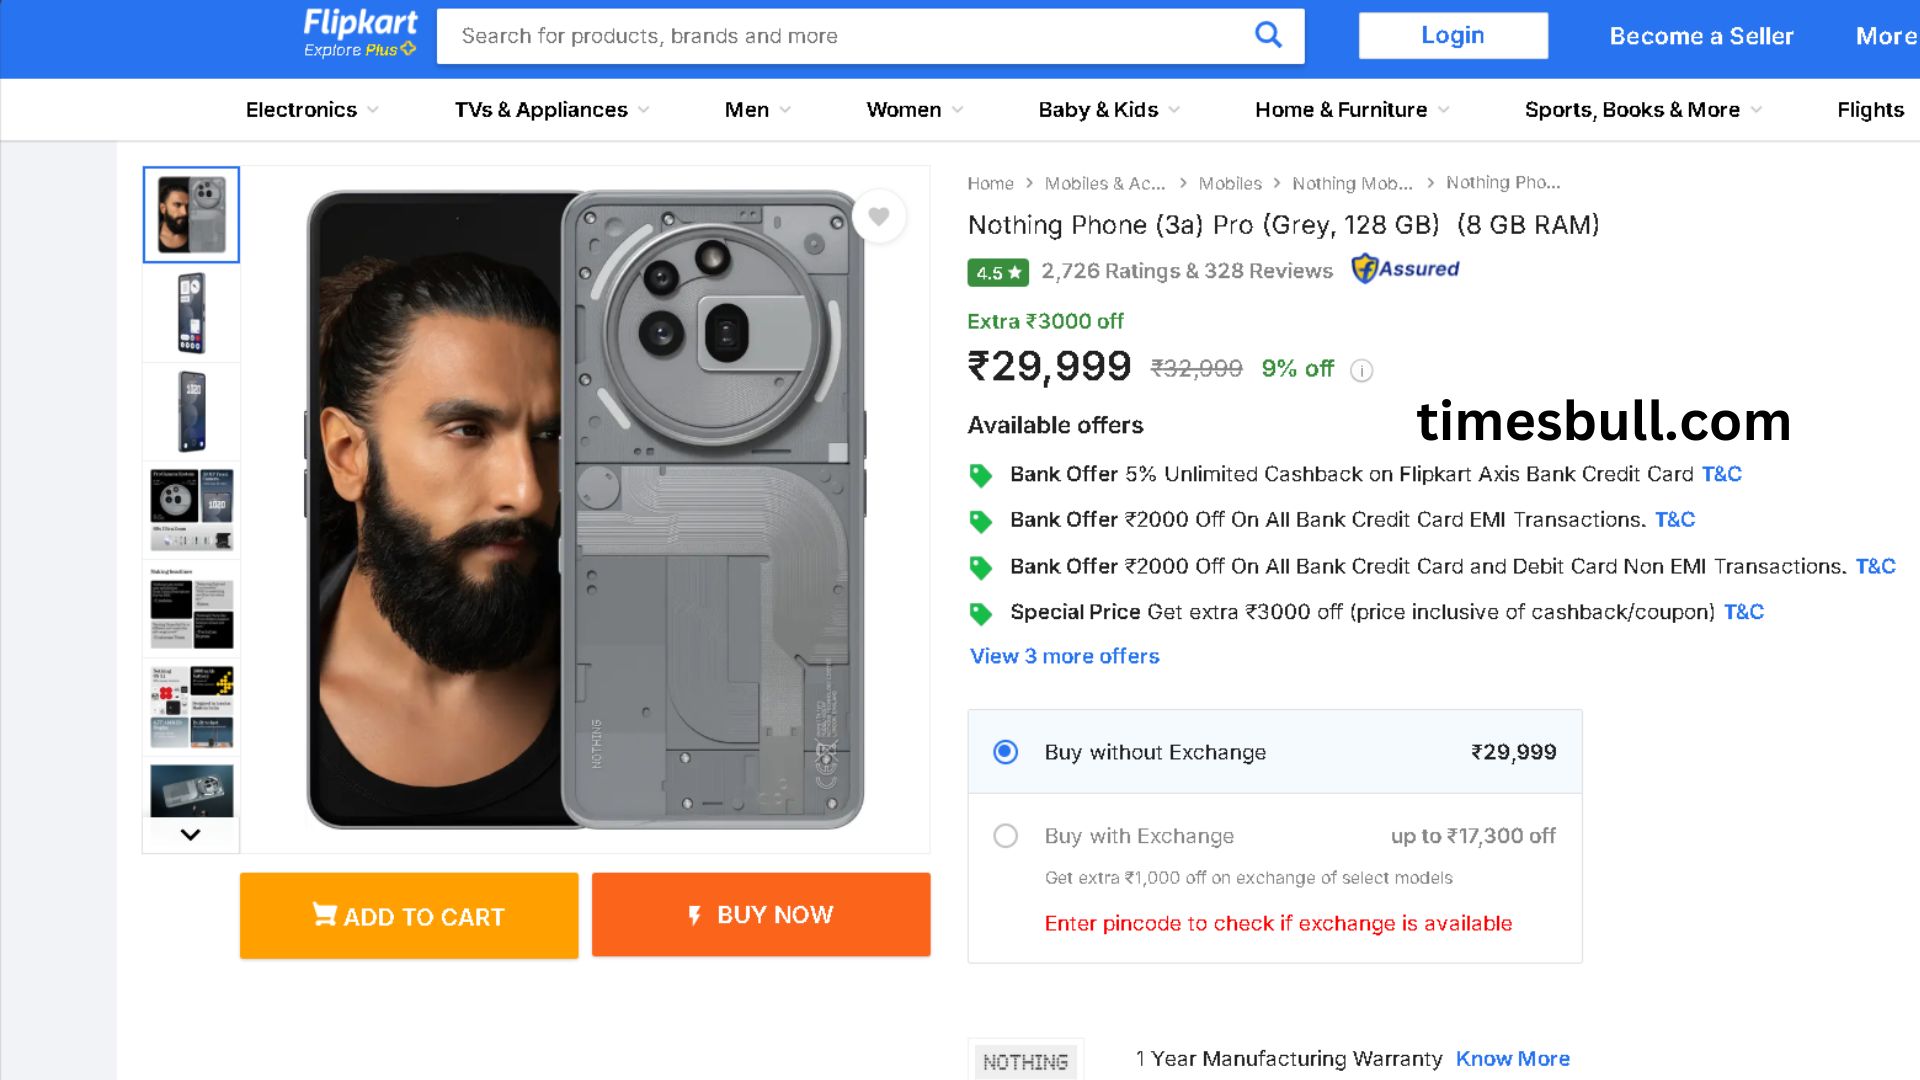Viewport: 1920px width, 1080px height.
Task: Click the Nothing brand logo
Action: coord(1025,1061)
